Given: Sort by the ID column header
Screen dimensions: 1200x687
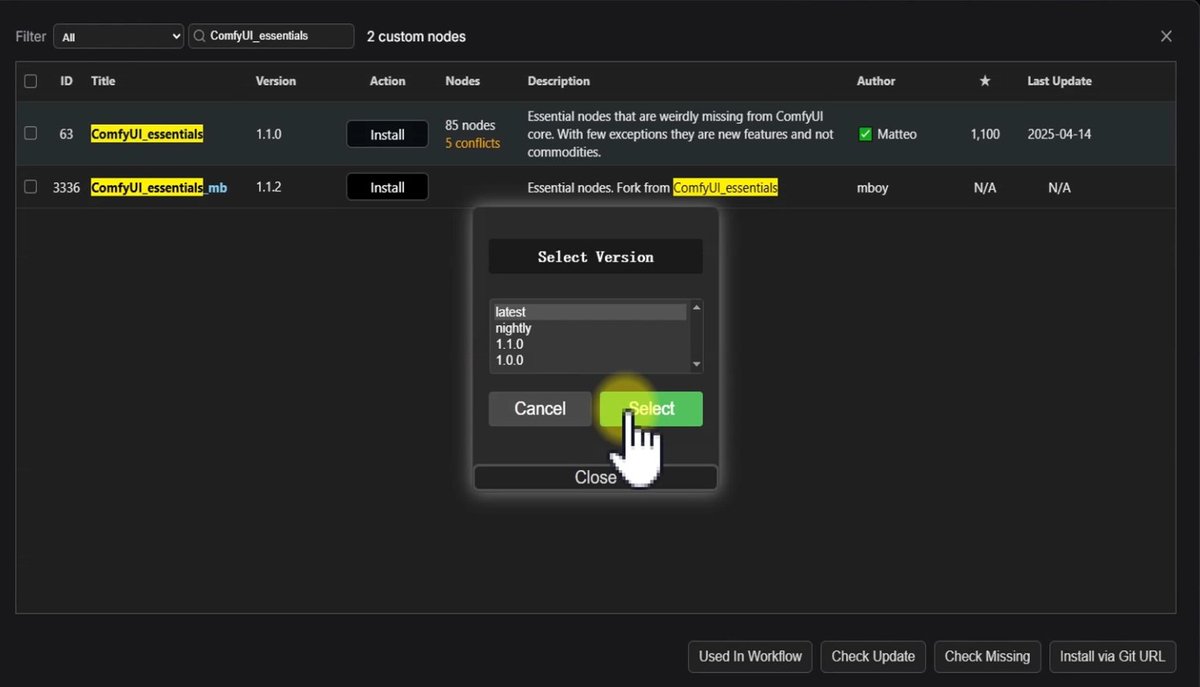Looking at the screenshot, I should (x=66, y=81).
